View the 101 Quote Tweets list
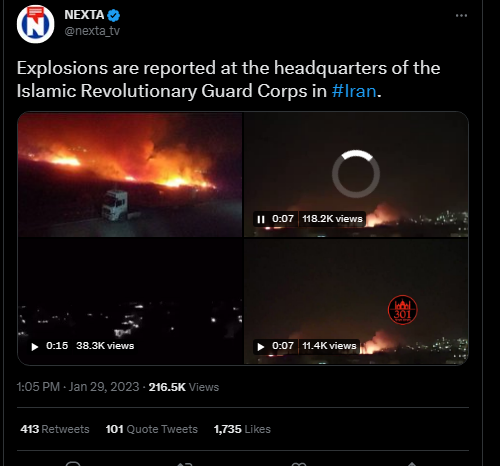The image size is (500, 466). click(x=152, y=429)
